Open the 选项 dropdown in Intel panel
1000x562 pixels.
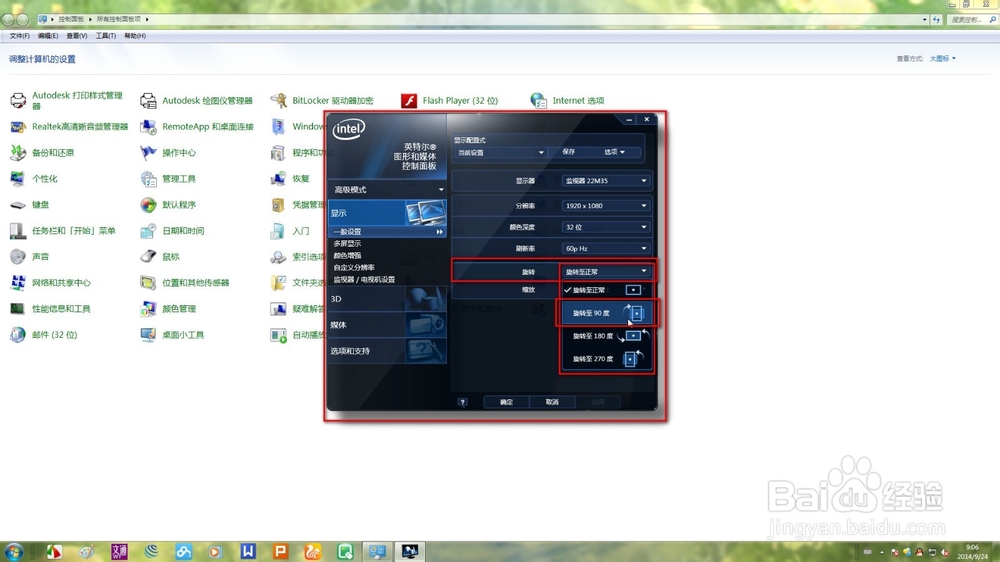click(x=614, y=152)
